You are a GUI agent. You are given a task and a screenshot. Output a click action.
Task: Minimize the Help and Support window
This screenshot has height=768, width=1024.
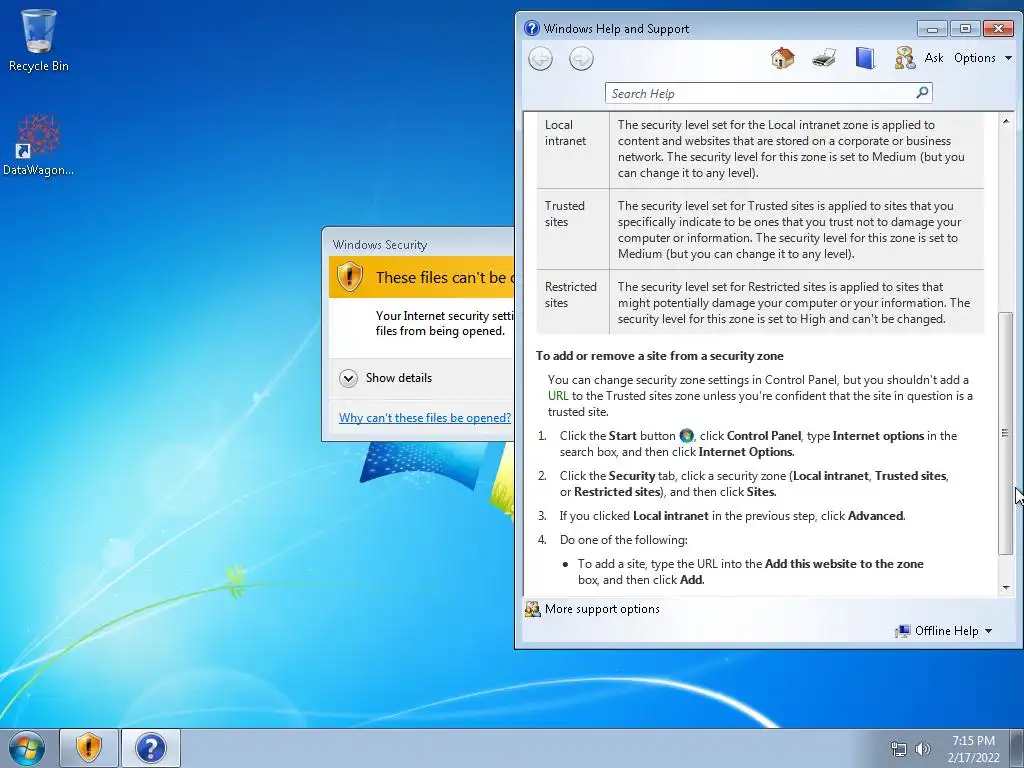click(x=932, y=29)
